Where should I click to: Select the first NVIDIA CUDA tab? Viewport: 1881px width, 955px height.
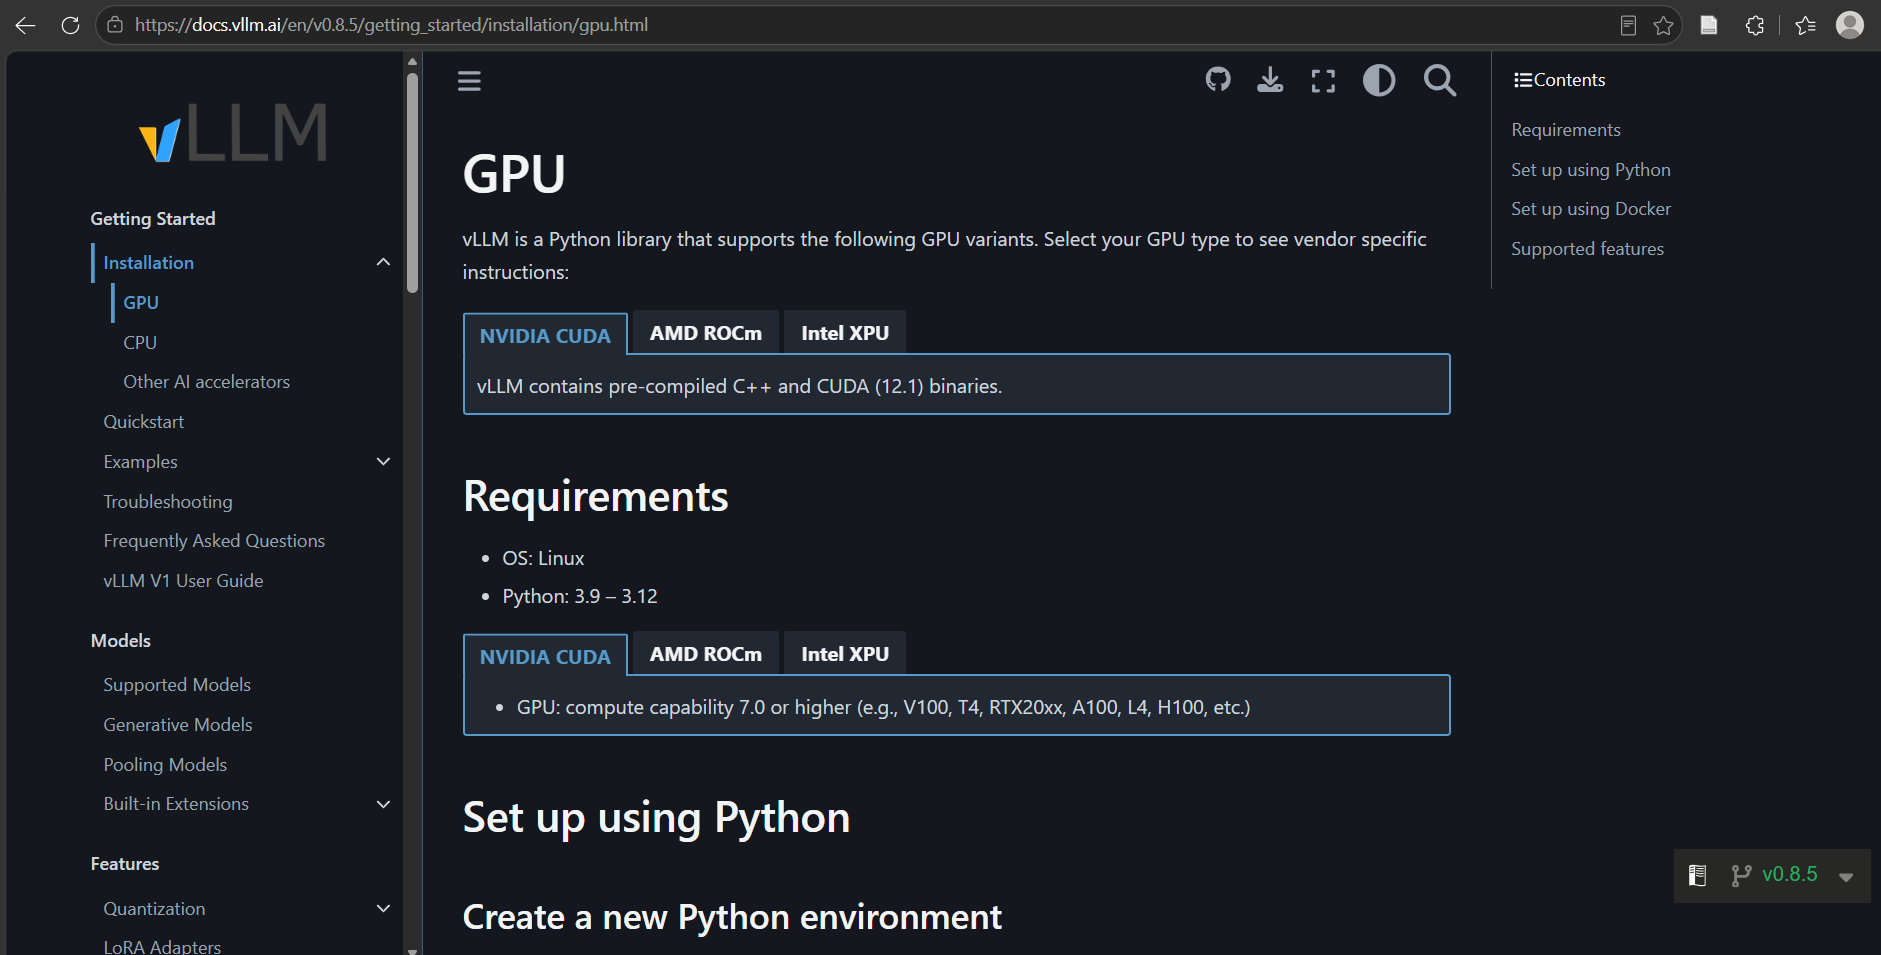[545, 335]
